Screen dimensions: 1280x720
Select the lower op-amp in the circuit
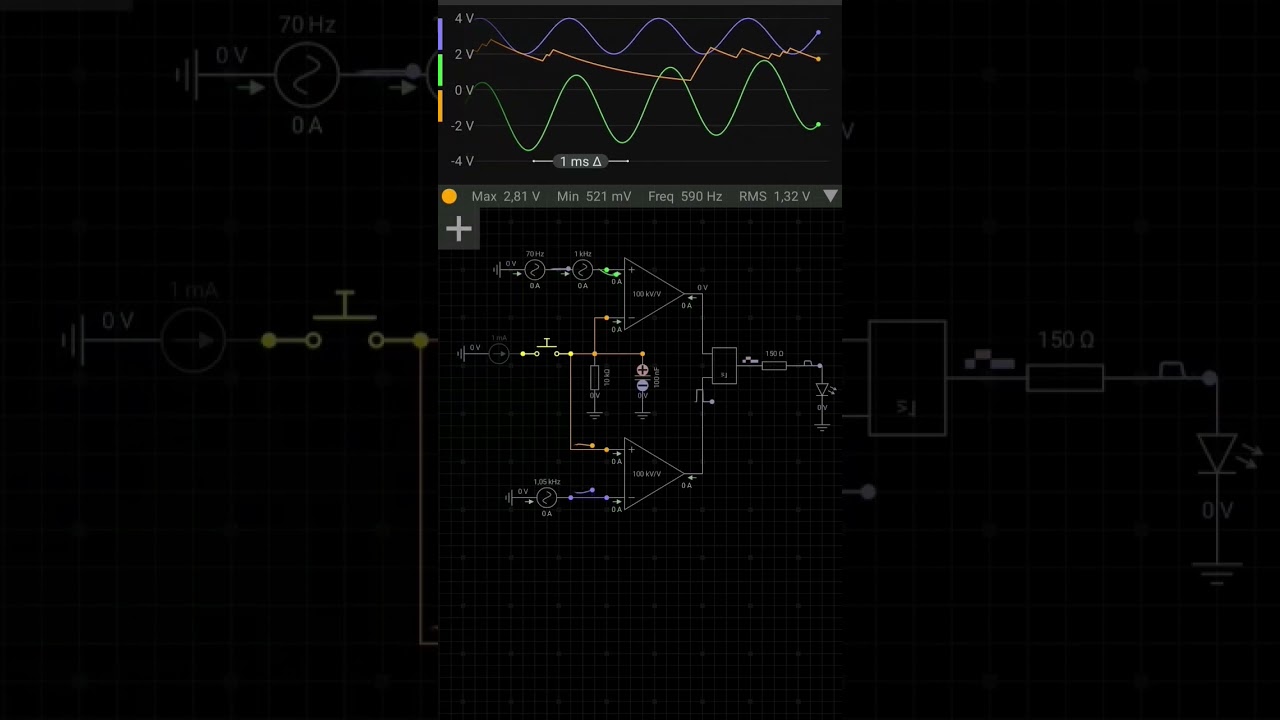click(x=654, y=474)
